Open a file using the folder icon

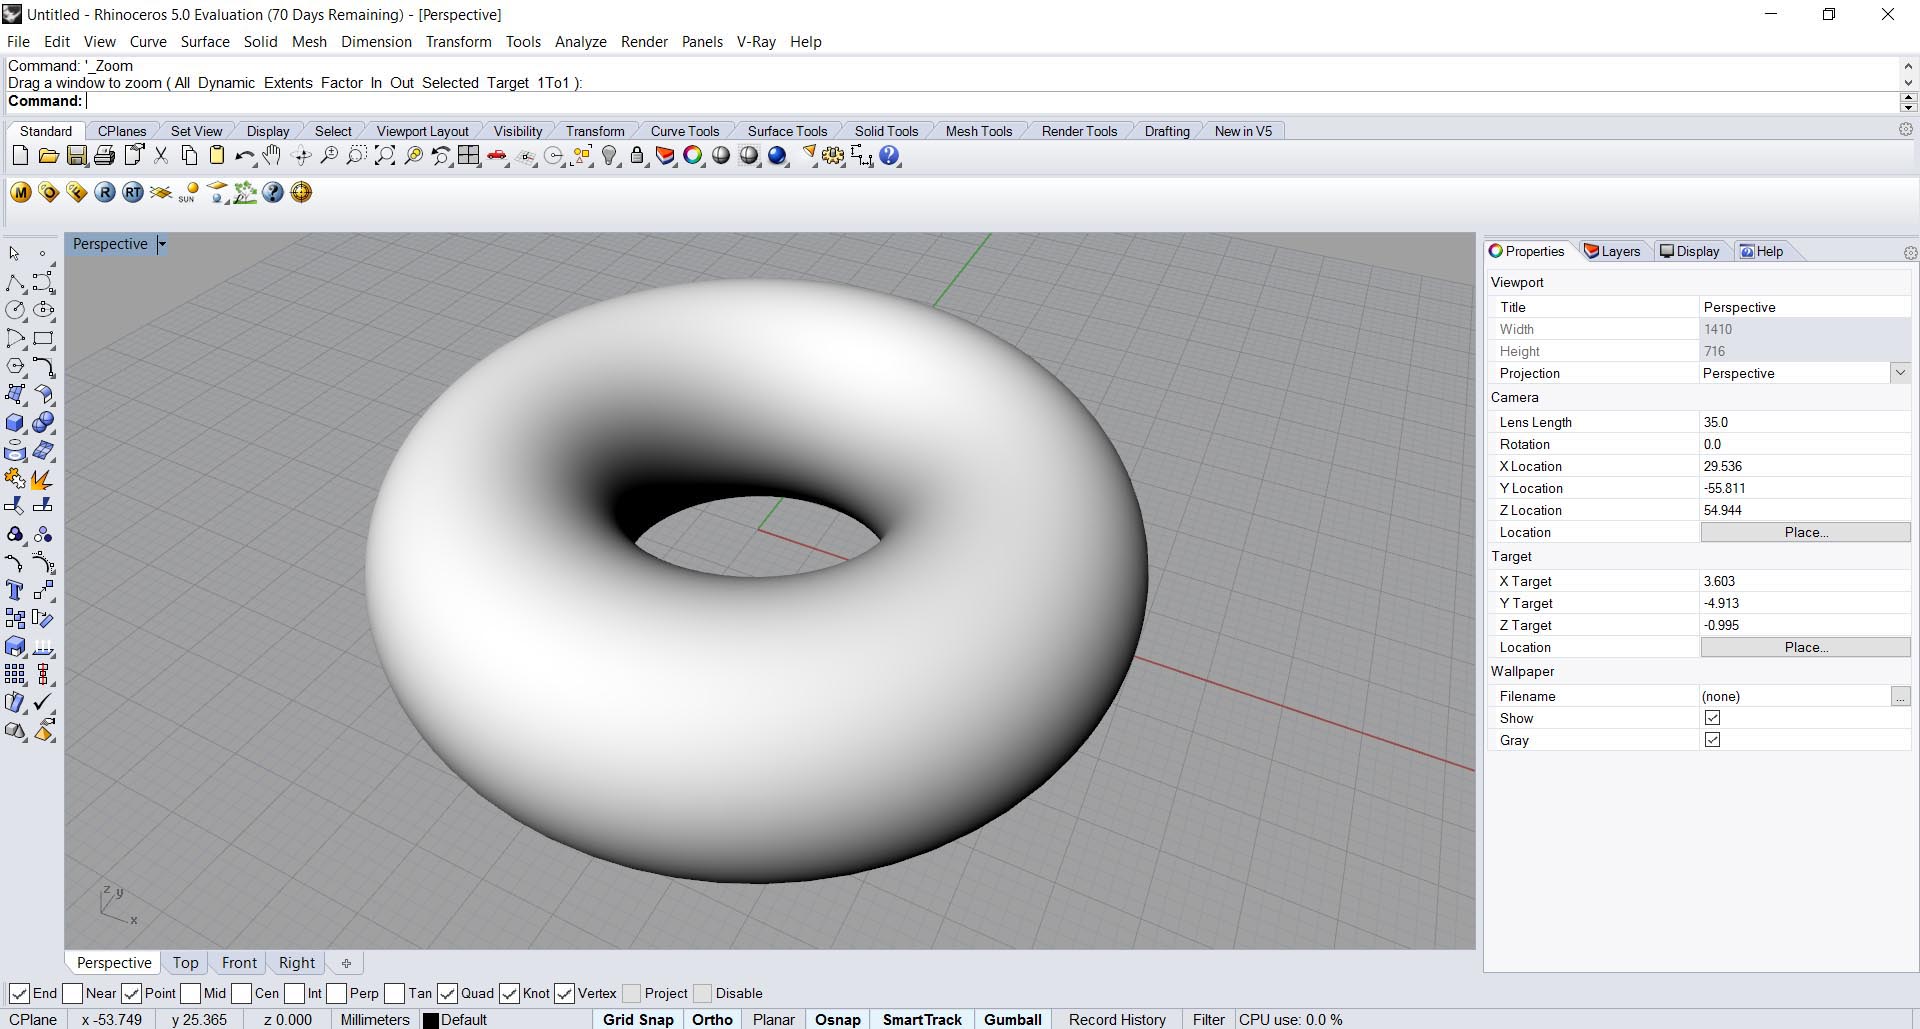point(48,156)
